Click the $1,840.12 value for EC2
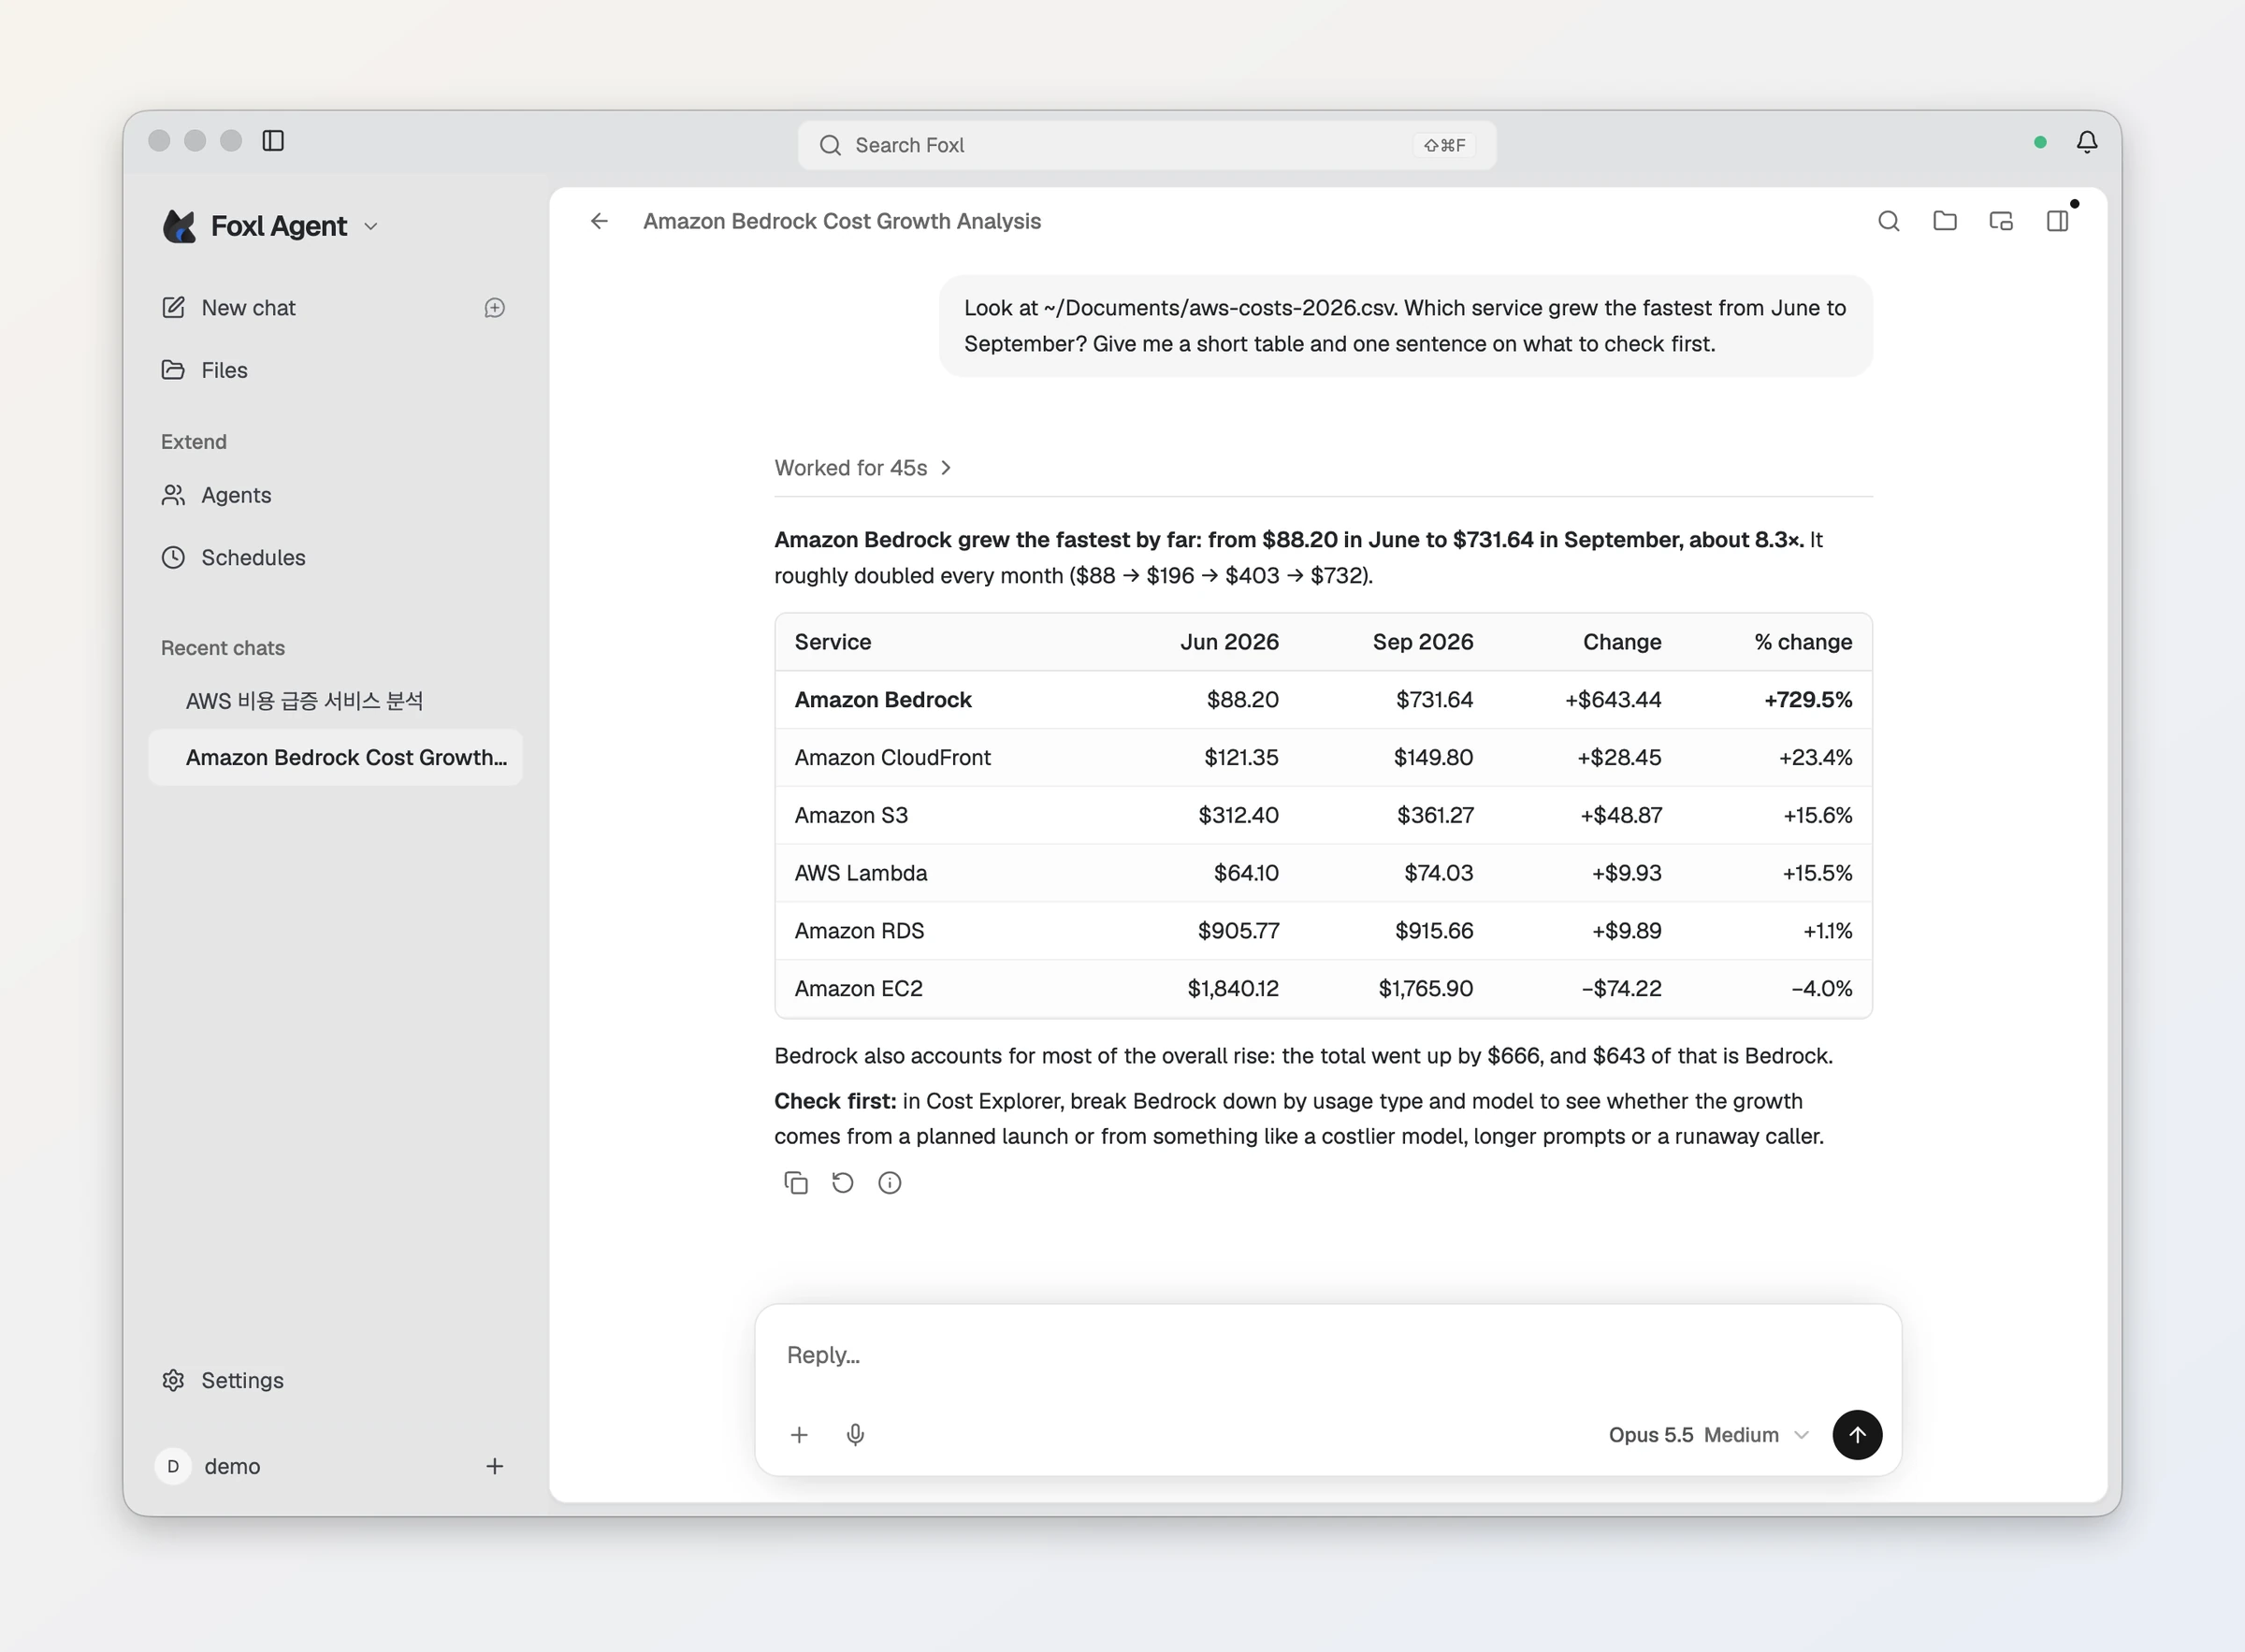This screenshot has width=2245, height=1652. [x=1232, y=988]
